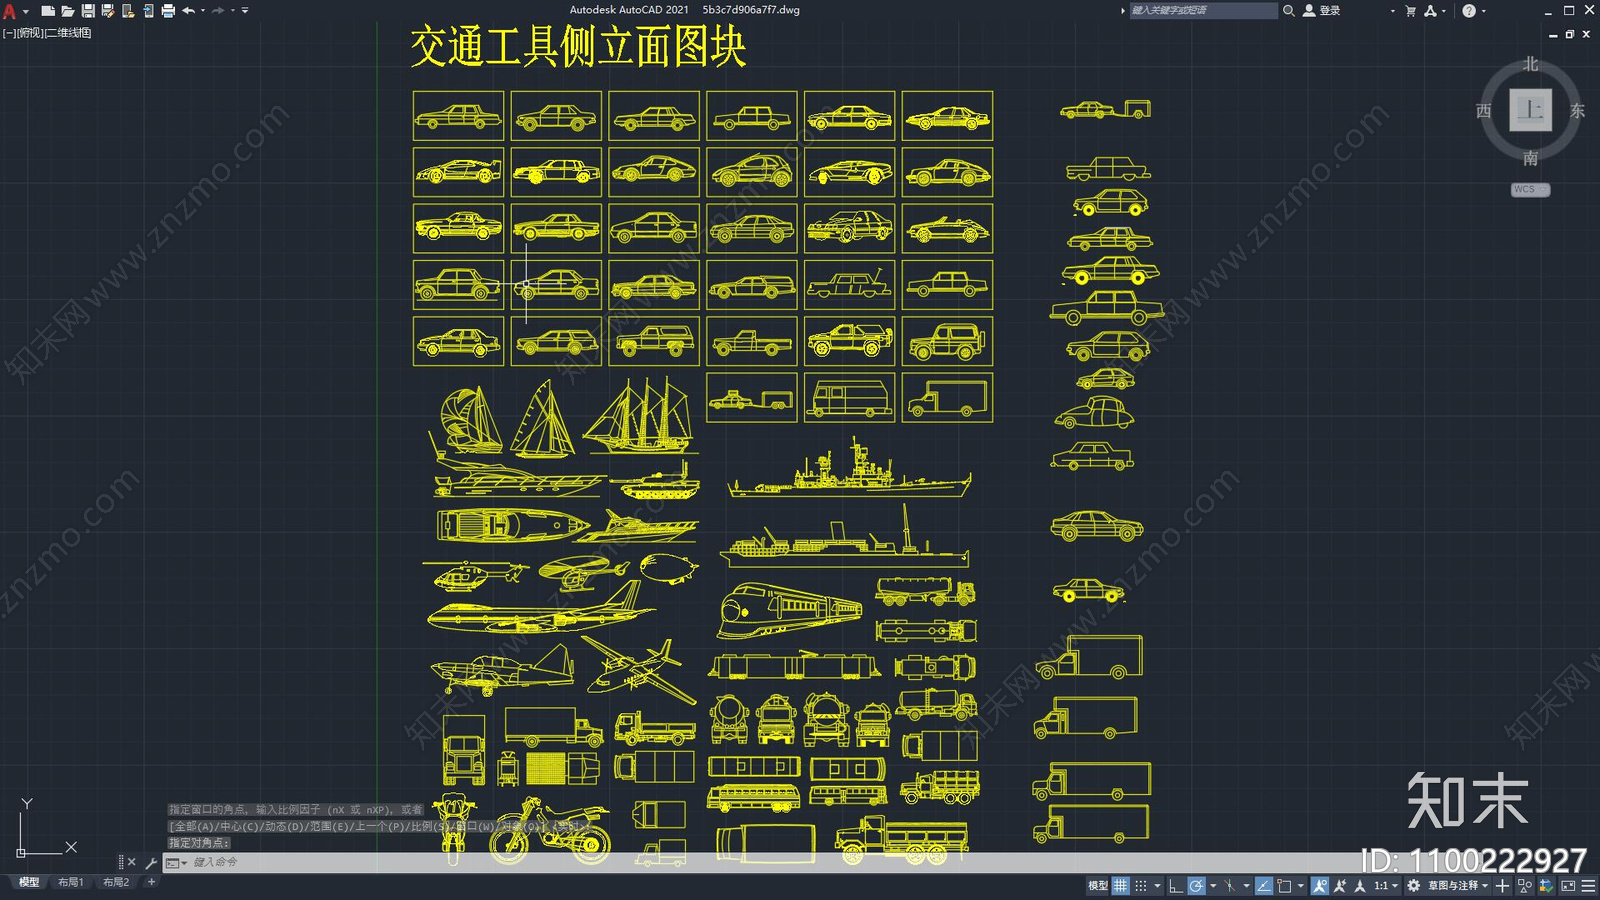The width and height of the screenshot is (1600, 900).
Task: Open the 草图与注释 workspace dropdown
Action: coord(1457,886)
